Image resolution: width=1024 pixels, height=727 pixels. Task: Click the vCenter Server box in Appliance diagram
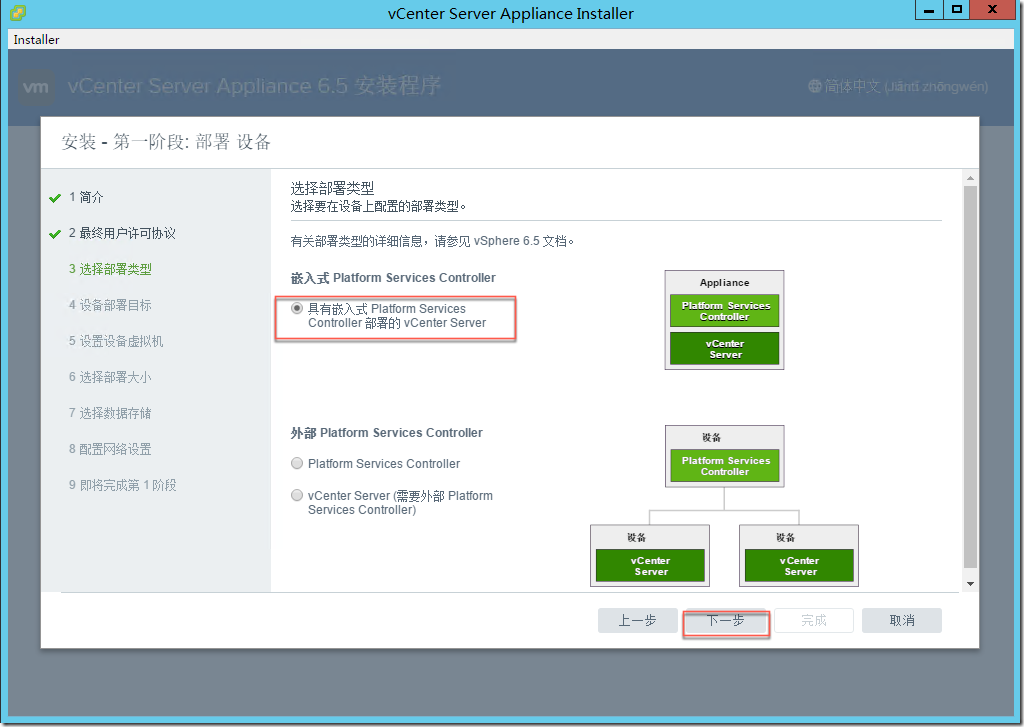[725, 349]
